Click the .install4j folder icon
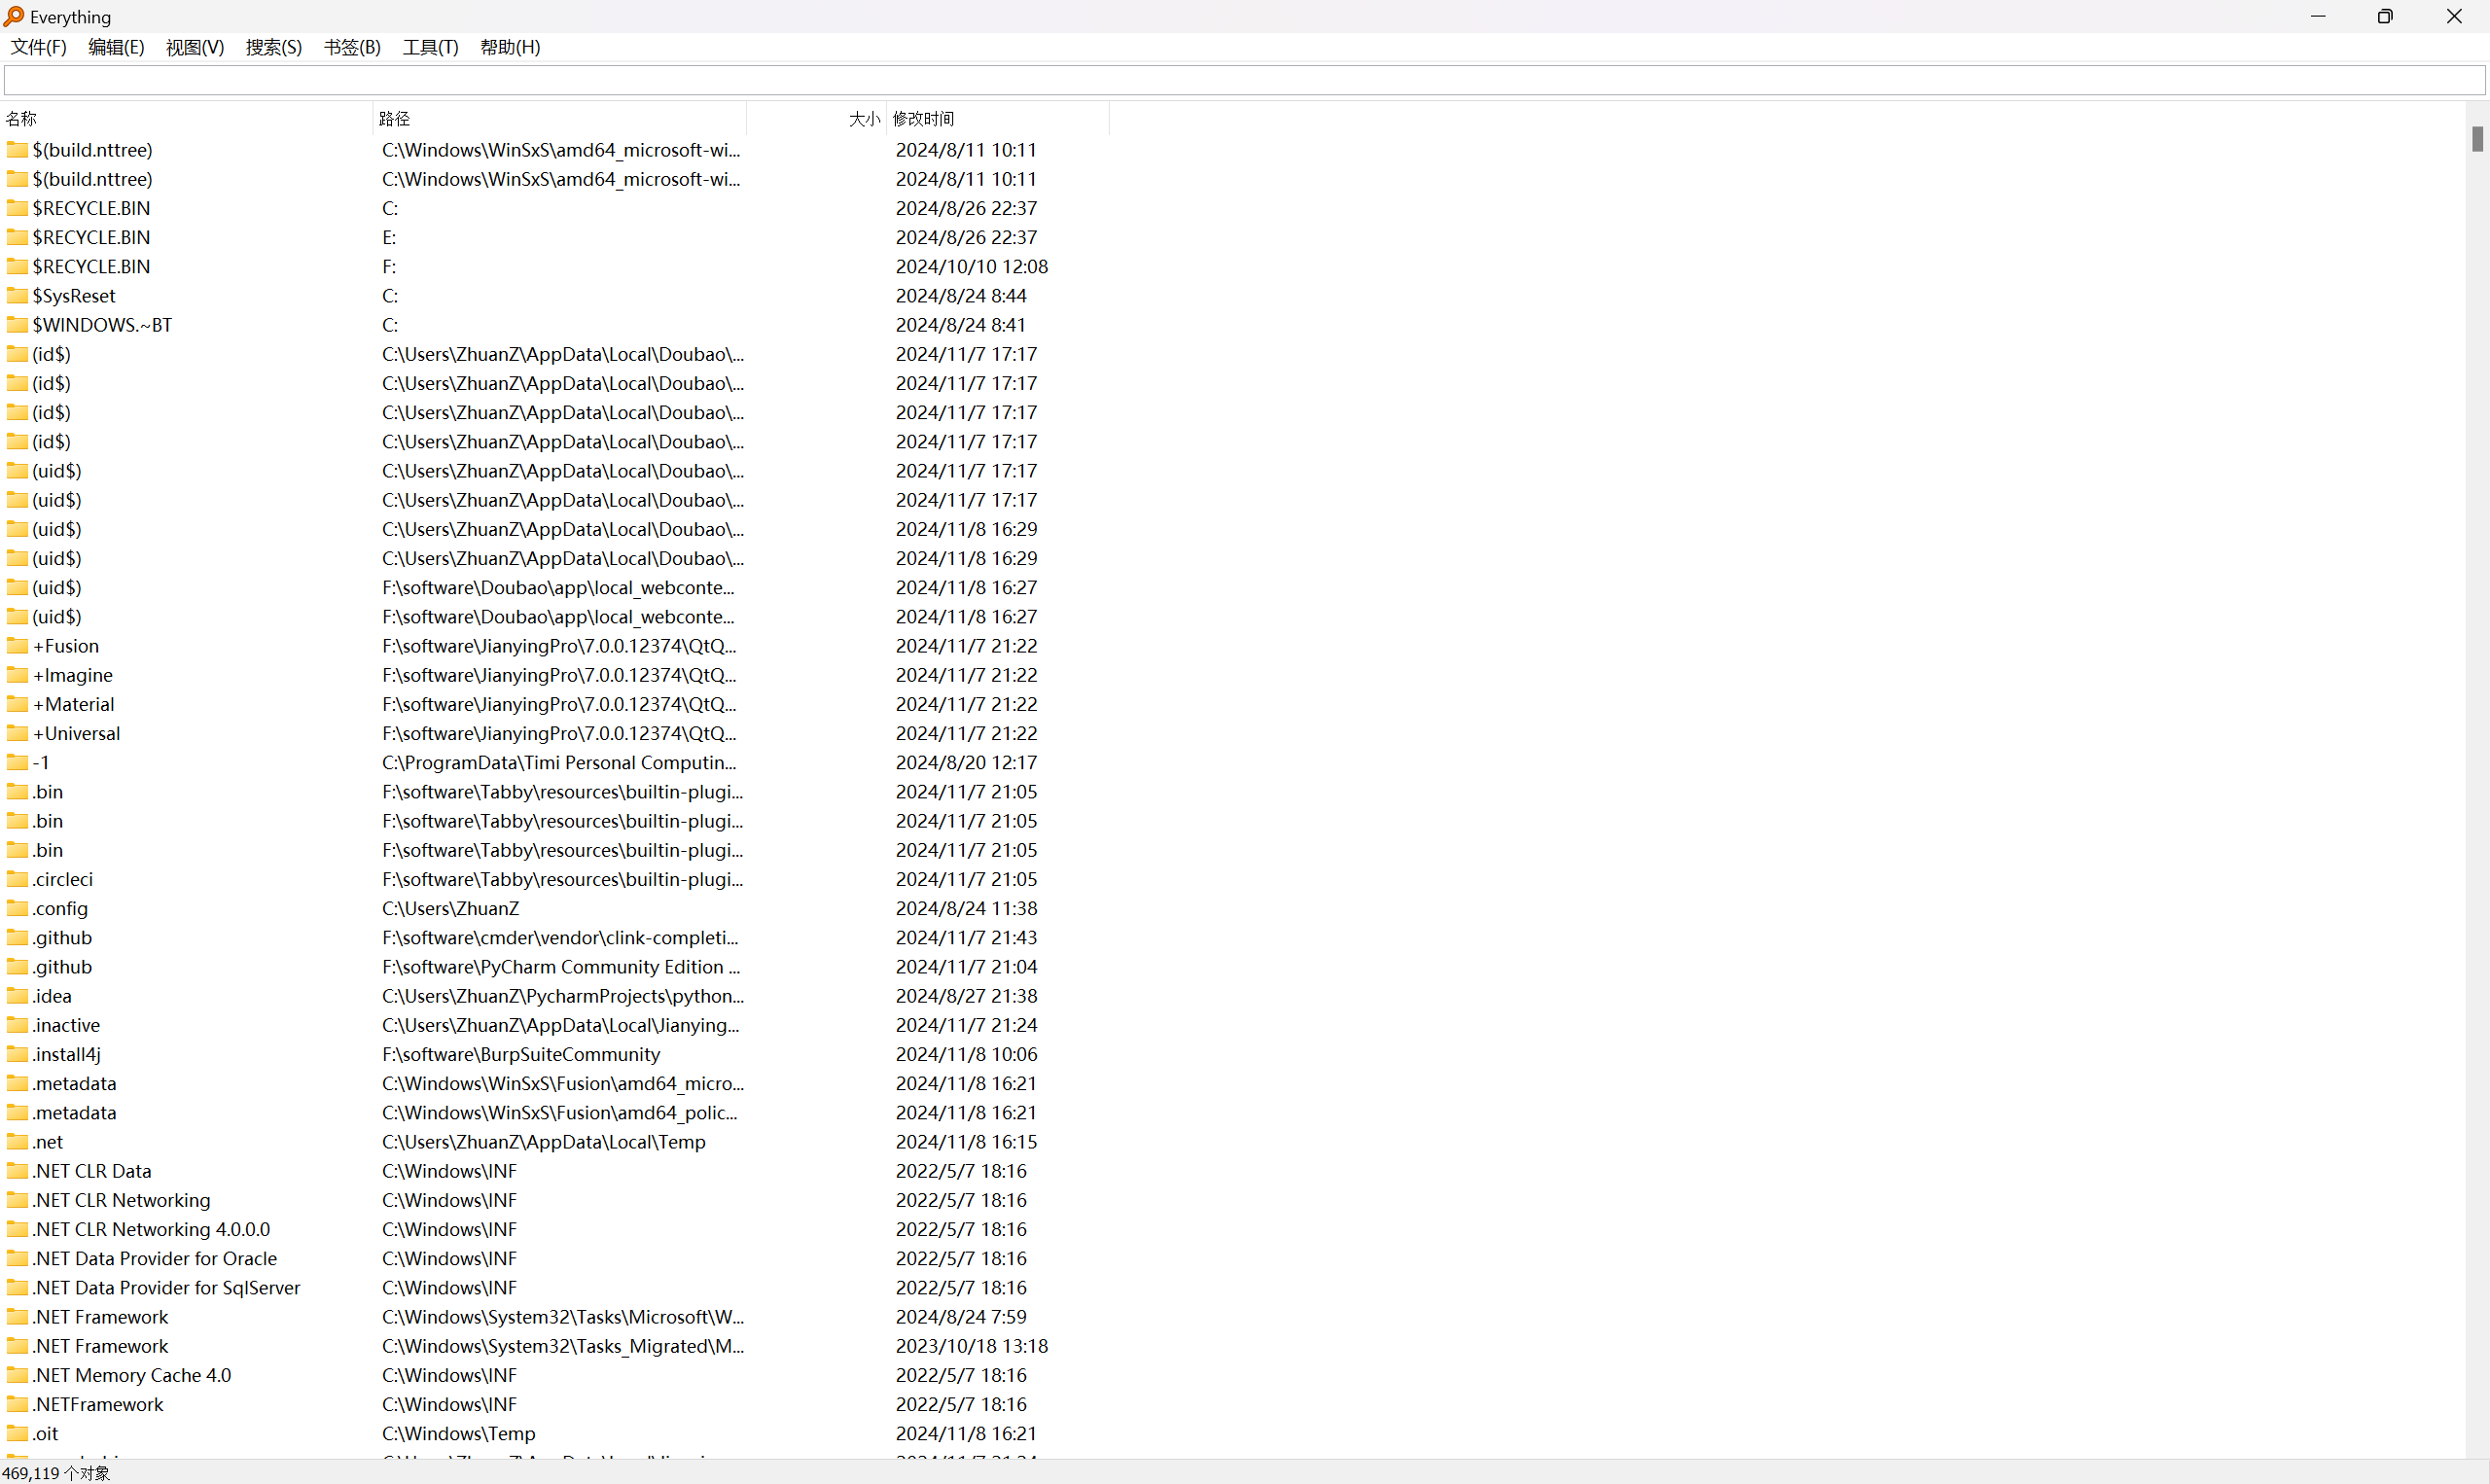The height and width of the screenshot is (1484, 2490). click(x=17, y=1054)
